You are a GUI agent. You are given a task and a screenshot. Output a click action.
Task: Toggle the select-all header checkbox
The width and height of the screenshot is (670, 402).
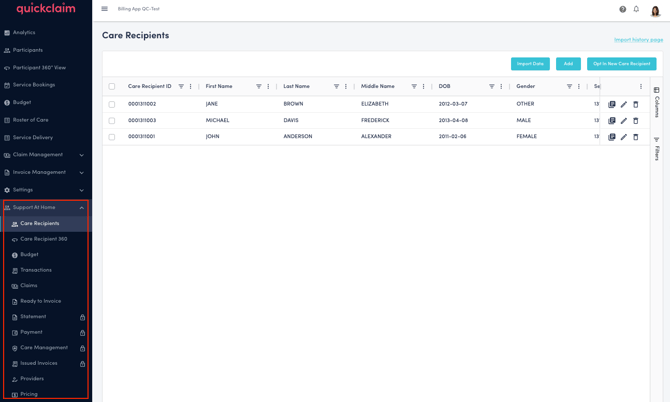[112, 87]
